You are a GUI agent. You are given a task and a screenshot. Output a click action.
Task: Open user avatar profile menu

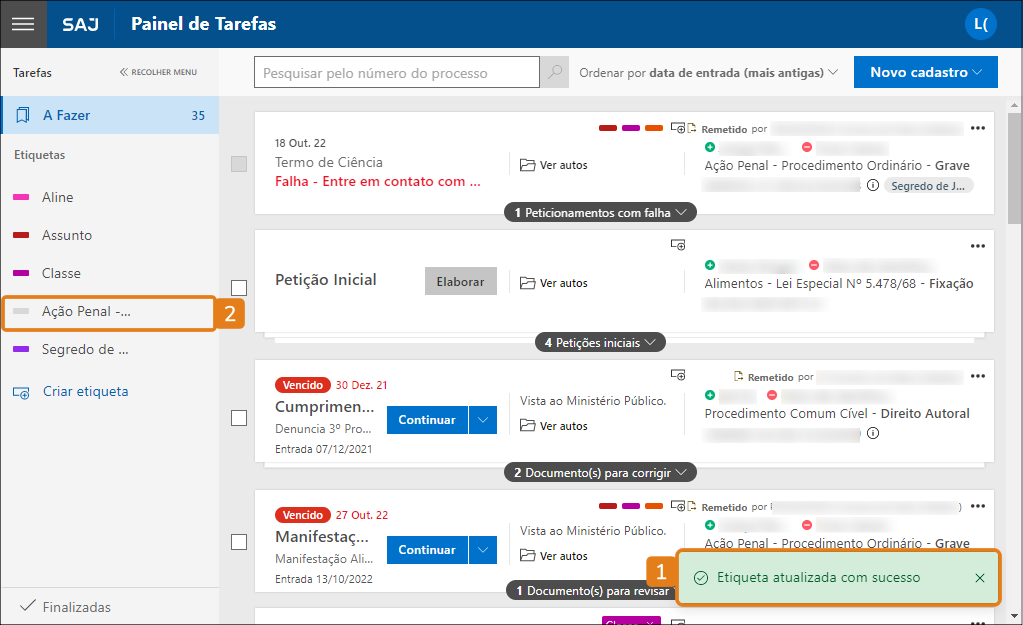tap(980, 24)
